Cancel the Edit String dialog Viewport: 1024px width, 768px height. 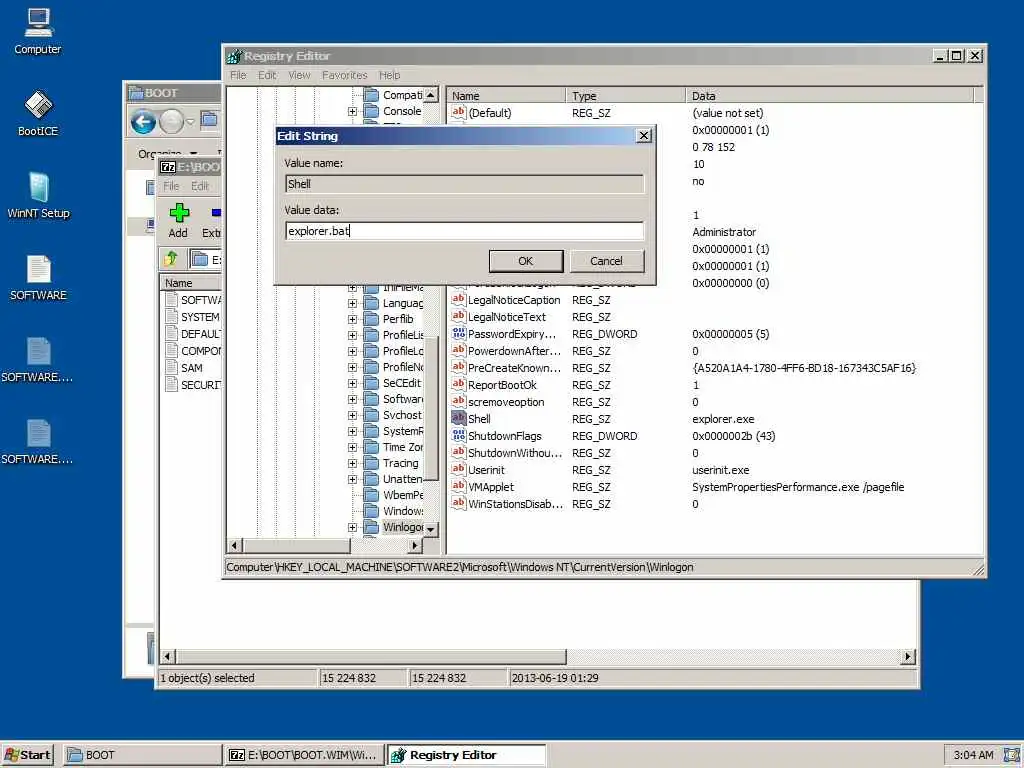(607, 261)
